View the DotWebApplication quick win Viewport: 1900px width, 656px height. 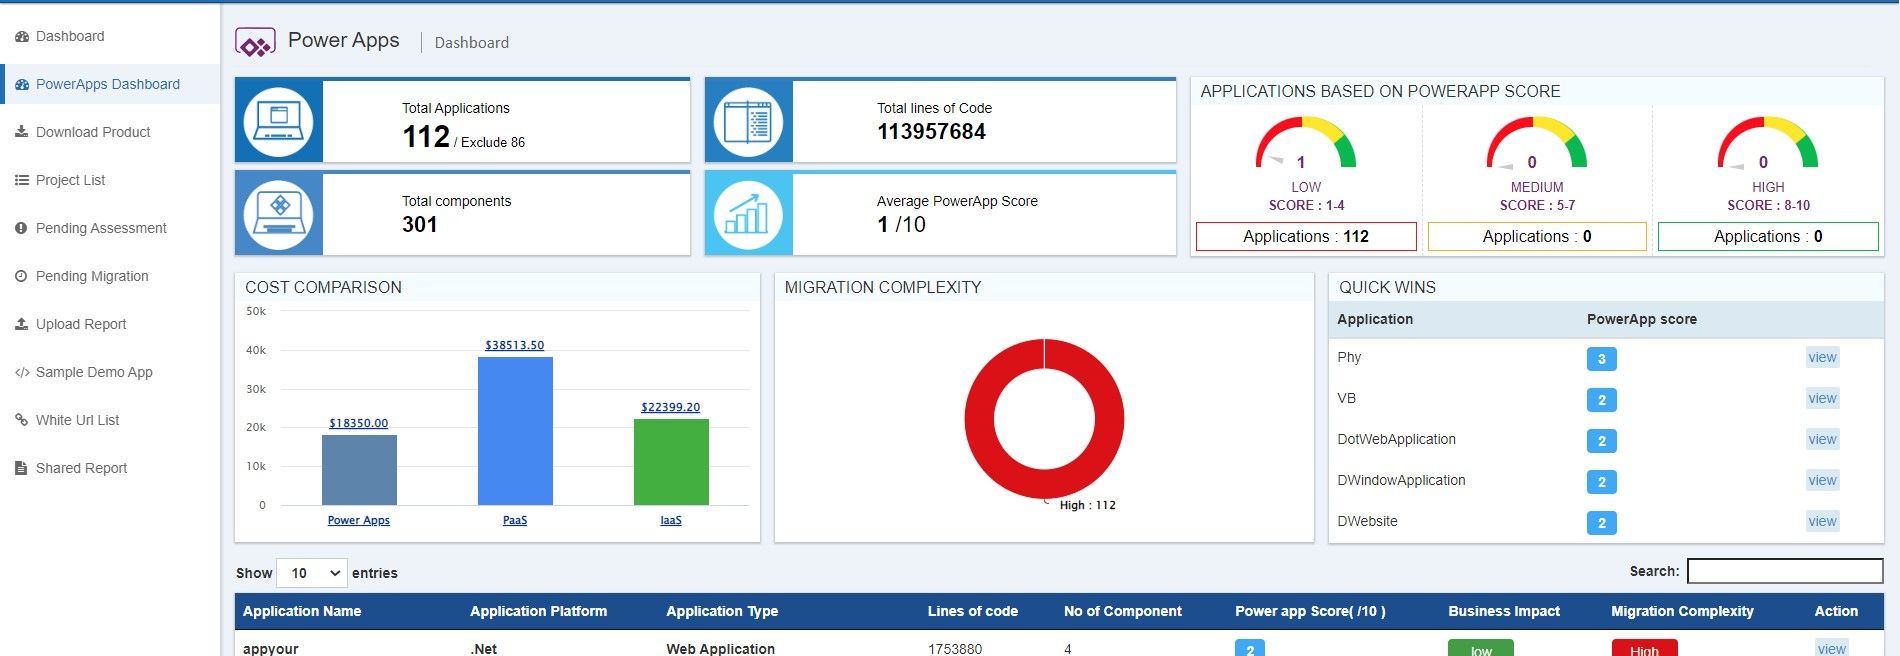(x=1822, y=440)
